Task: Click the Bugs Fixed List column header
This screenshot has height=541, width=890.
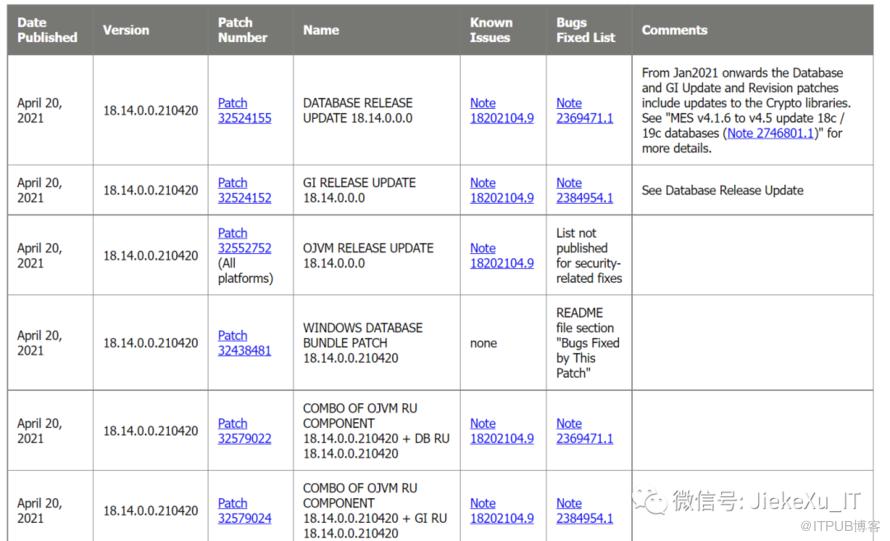Action: (x=589, y=30)
